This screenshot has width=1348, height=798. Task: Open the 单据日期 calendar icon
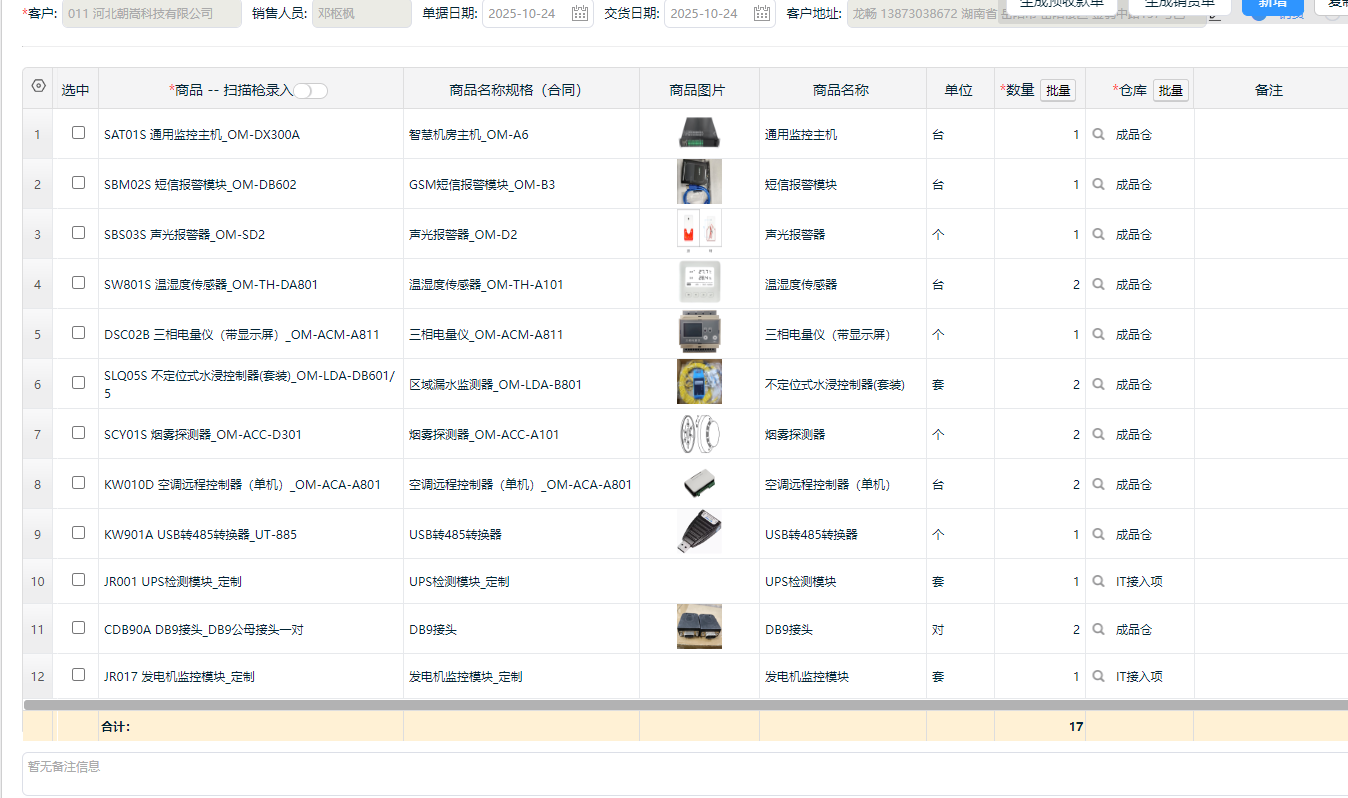pos(580,13)
